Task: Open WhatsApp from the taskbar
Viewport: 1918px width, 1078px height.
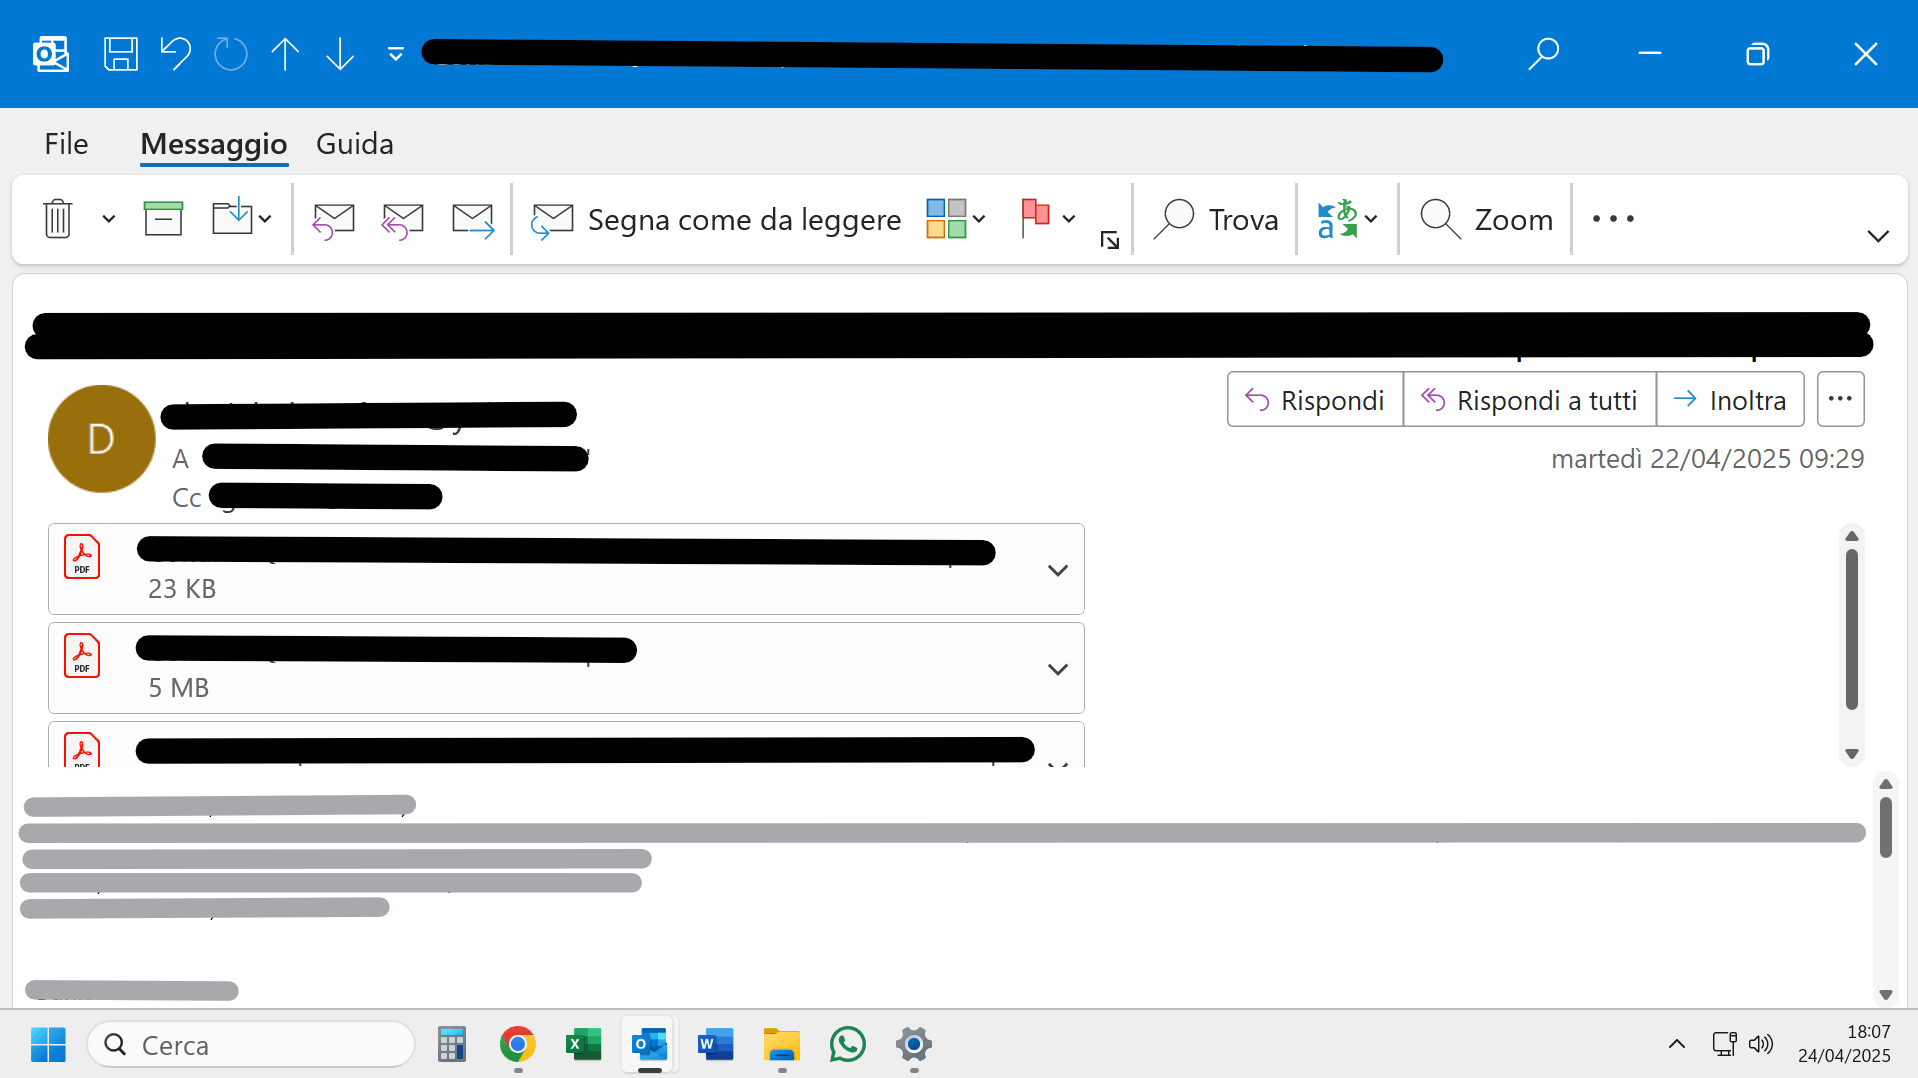Action: click(x=847, y=1044)
